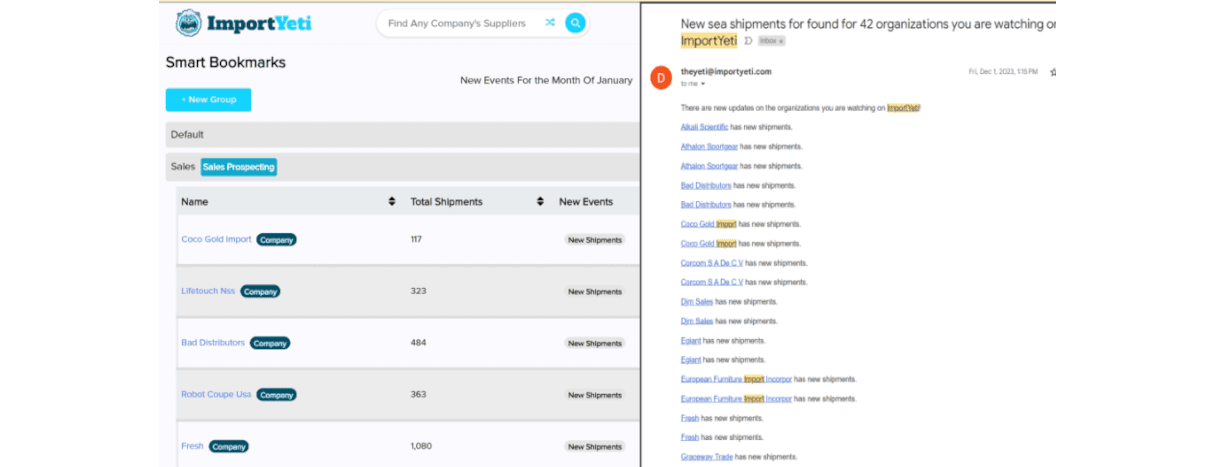Click New Events For the Month heading

pos(546,80)
